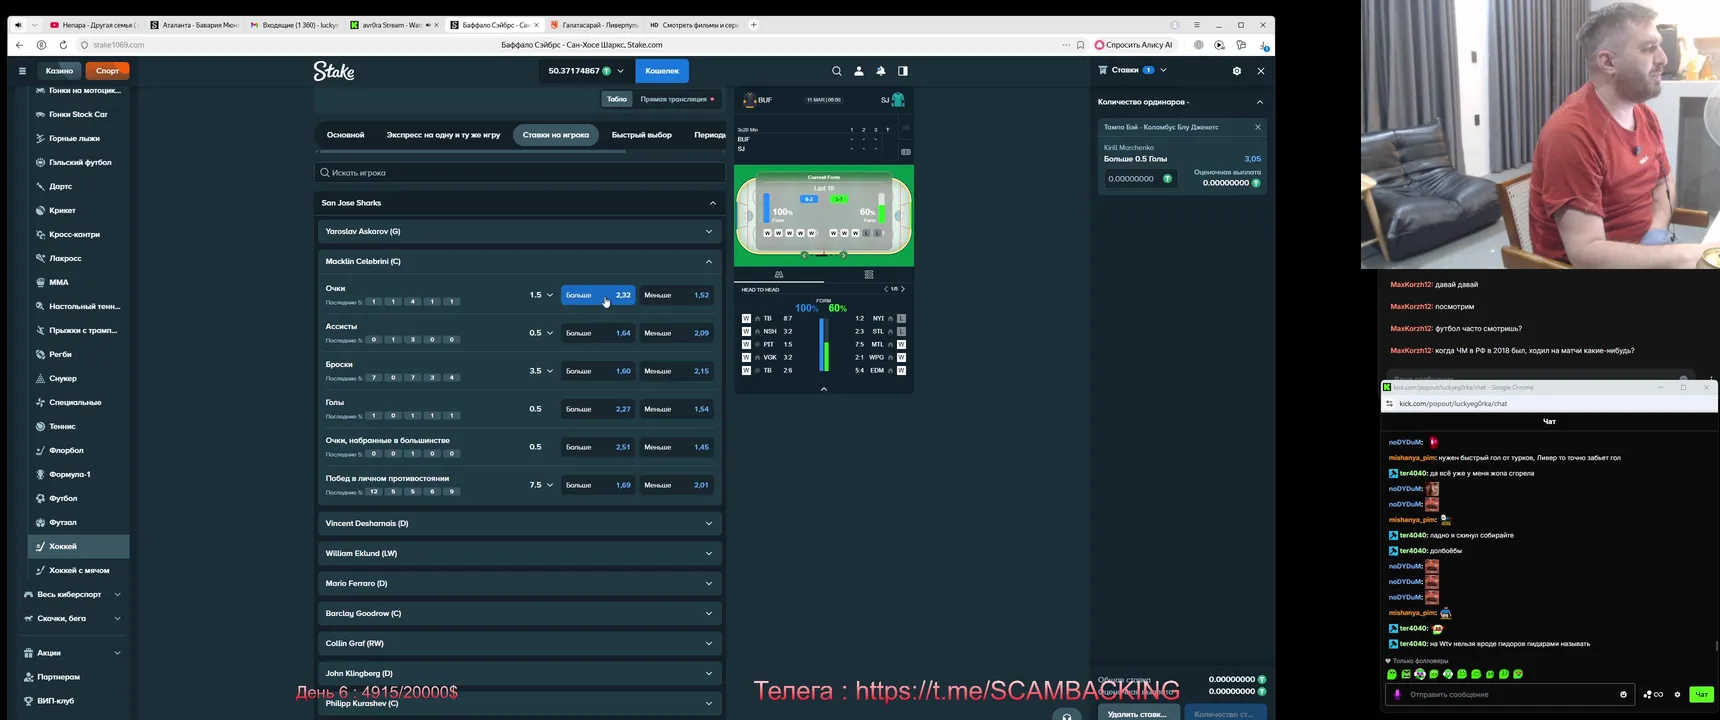1720x720 pixels.
Task: Open Формула-1 in the sports sidebar
Action: tap(79, 474)
